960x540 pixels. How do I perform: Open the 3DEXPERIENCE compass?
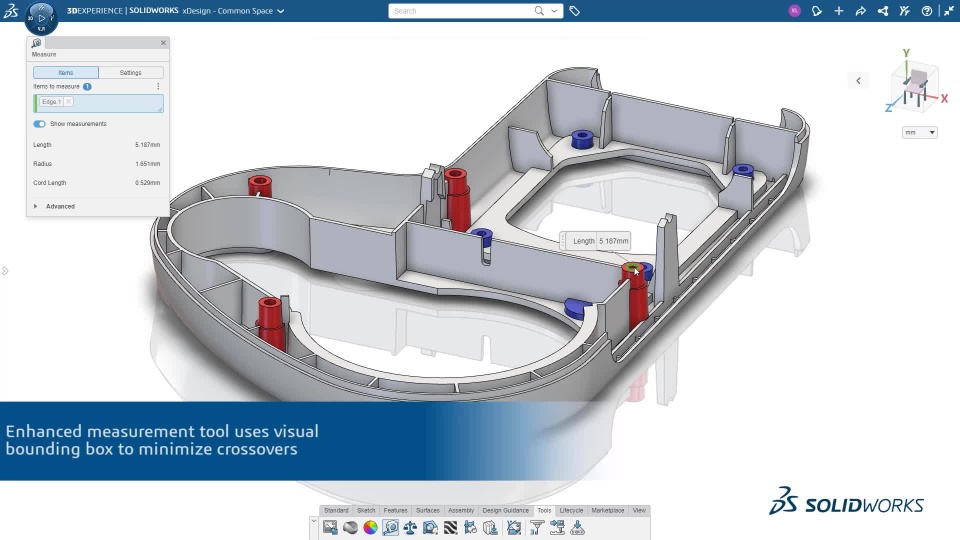point(41,18)
